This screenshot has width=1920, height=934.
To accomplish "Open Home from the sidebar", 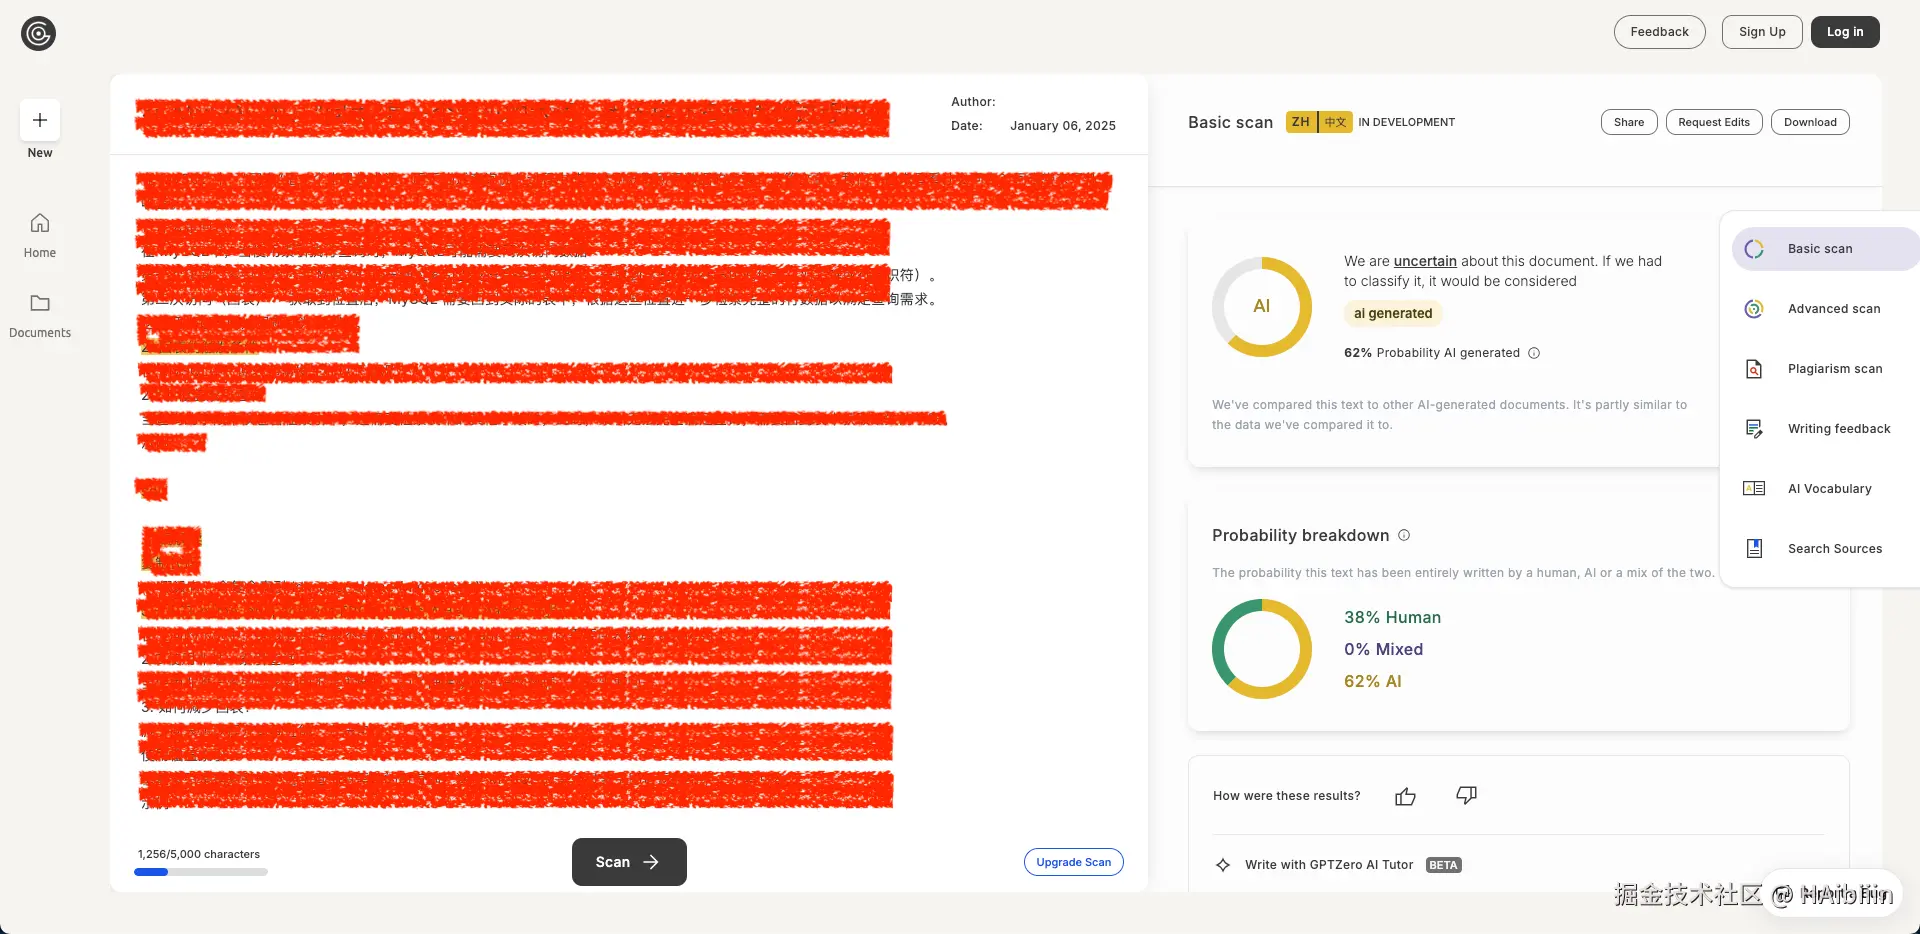I will 40,223.
